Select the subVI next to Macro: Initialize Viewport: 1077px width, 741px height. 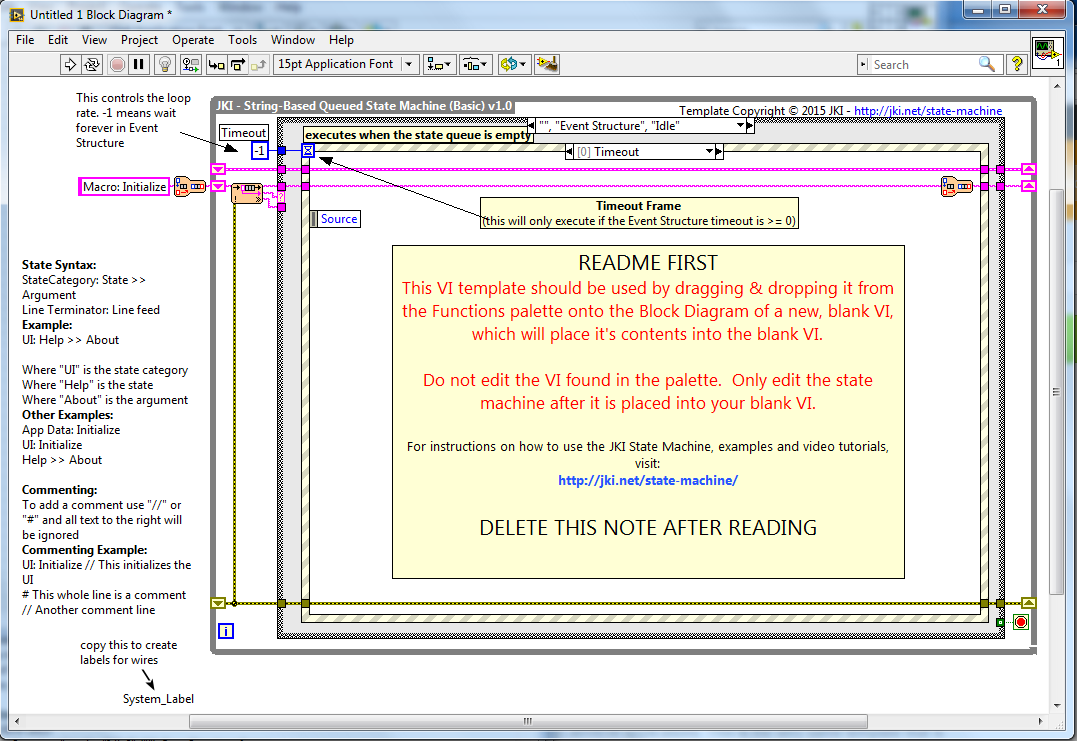pyautogui.click(x=190, y=186)
